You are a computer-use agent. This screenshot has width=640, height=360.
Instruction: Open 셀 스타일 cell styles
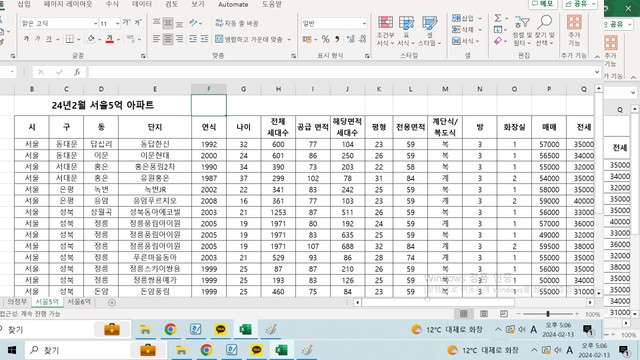pos(429,31)
